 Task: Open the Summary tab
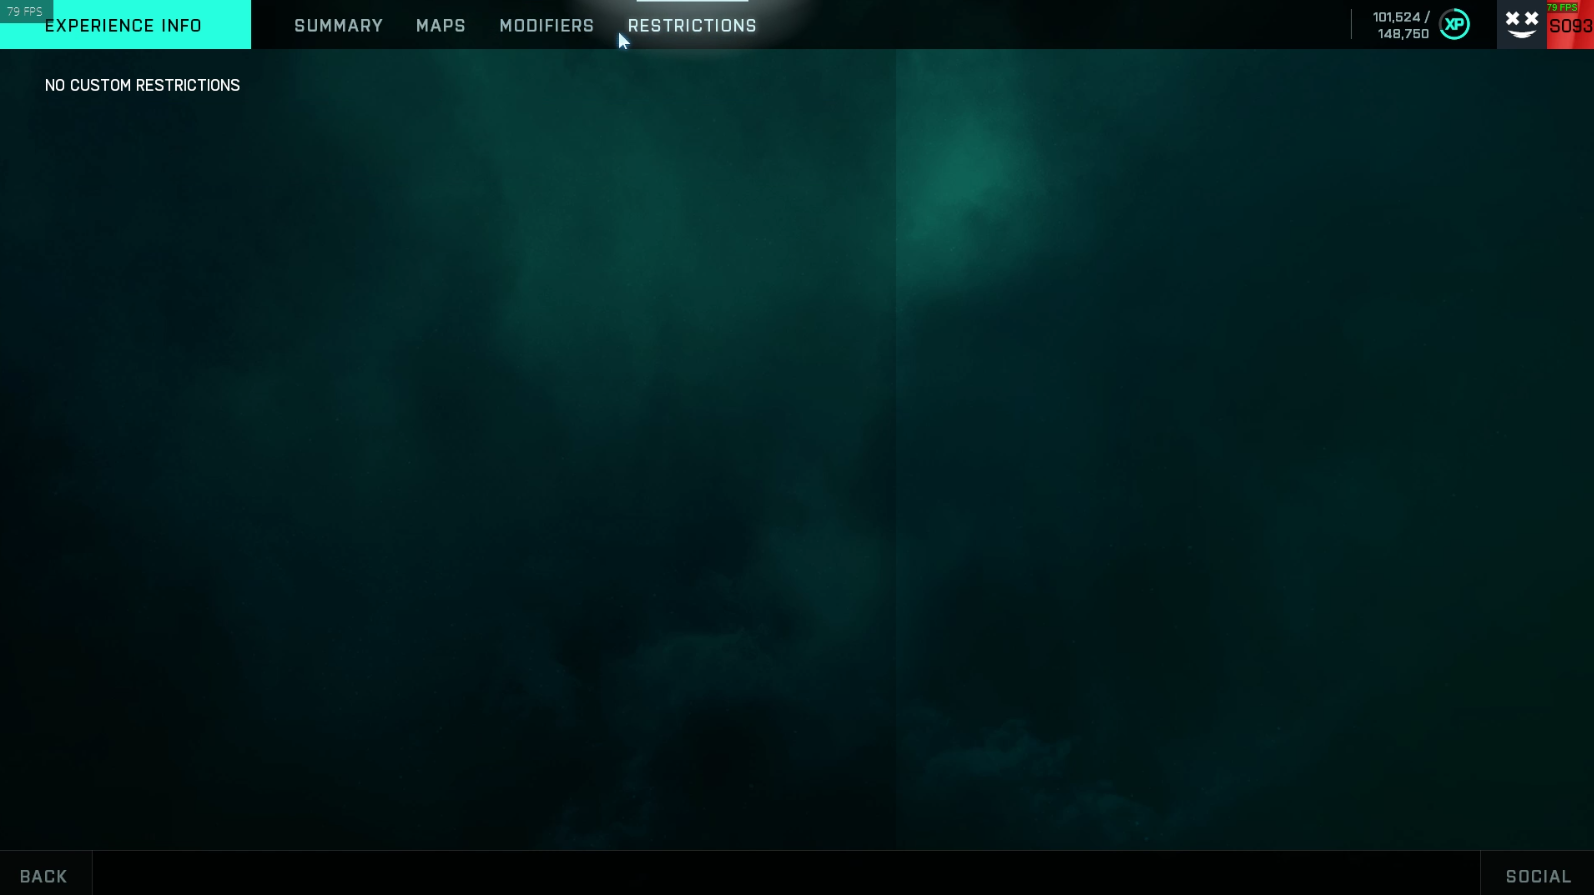[x=338, y=26]
